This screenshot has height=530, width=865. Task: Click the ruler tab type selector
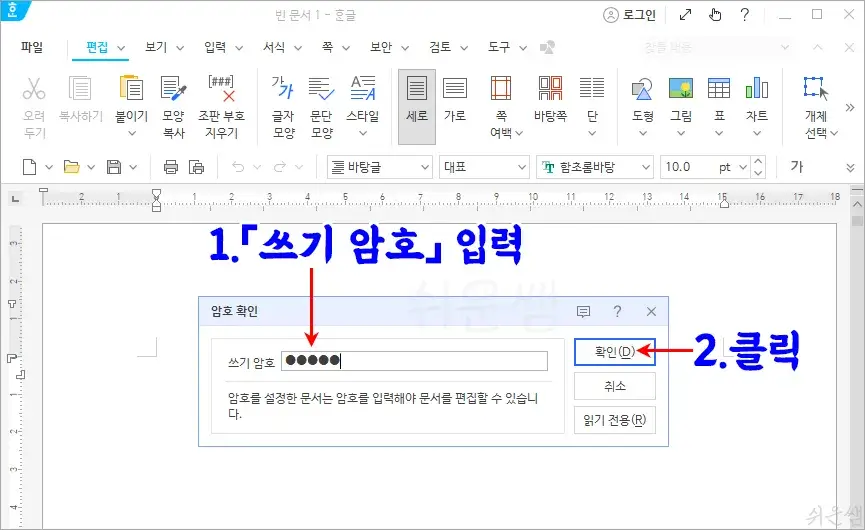point(15,199)
